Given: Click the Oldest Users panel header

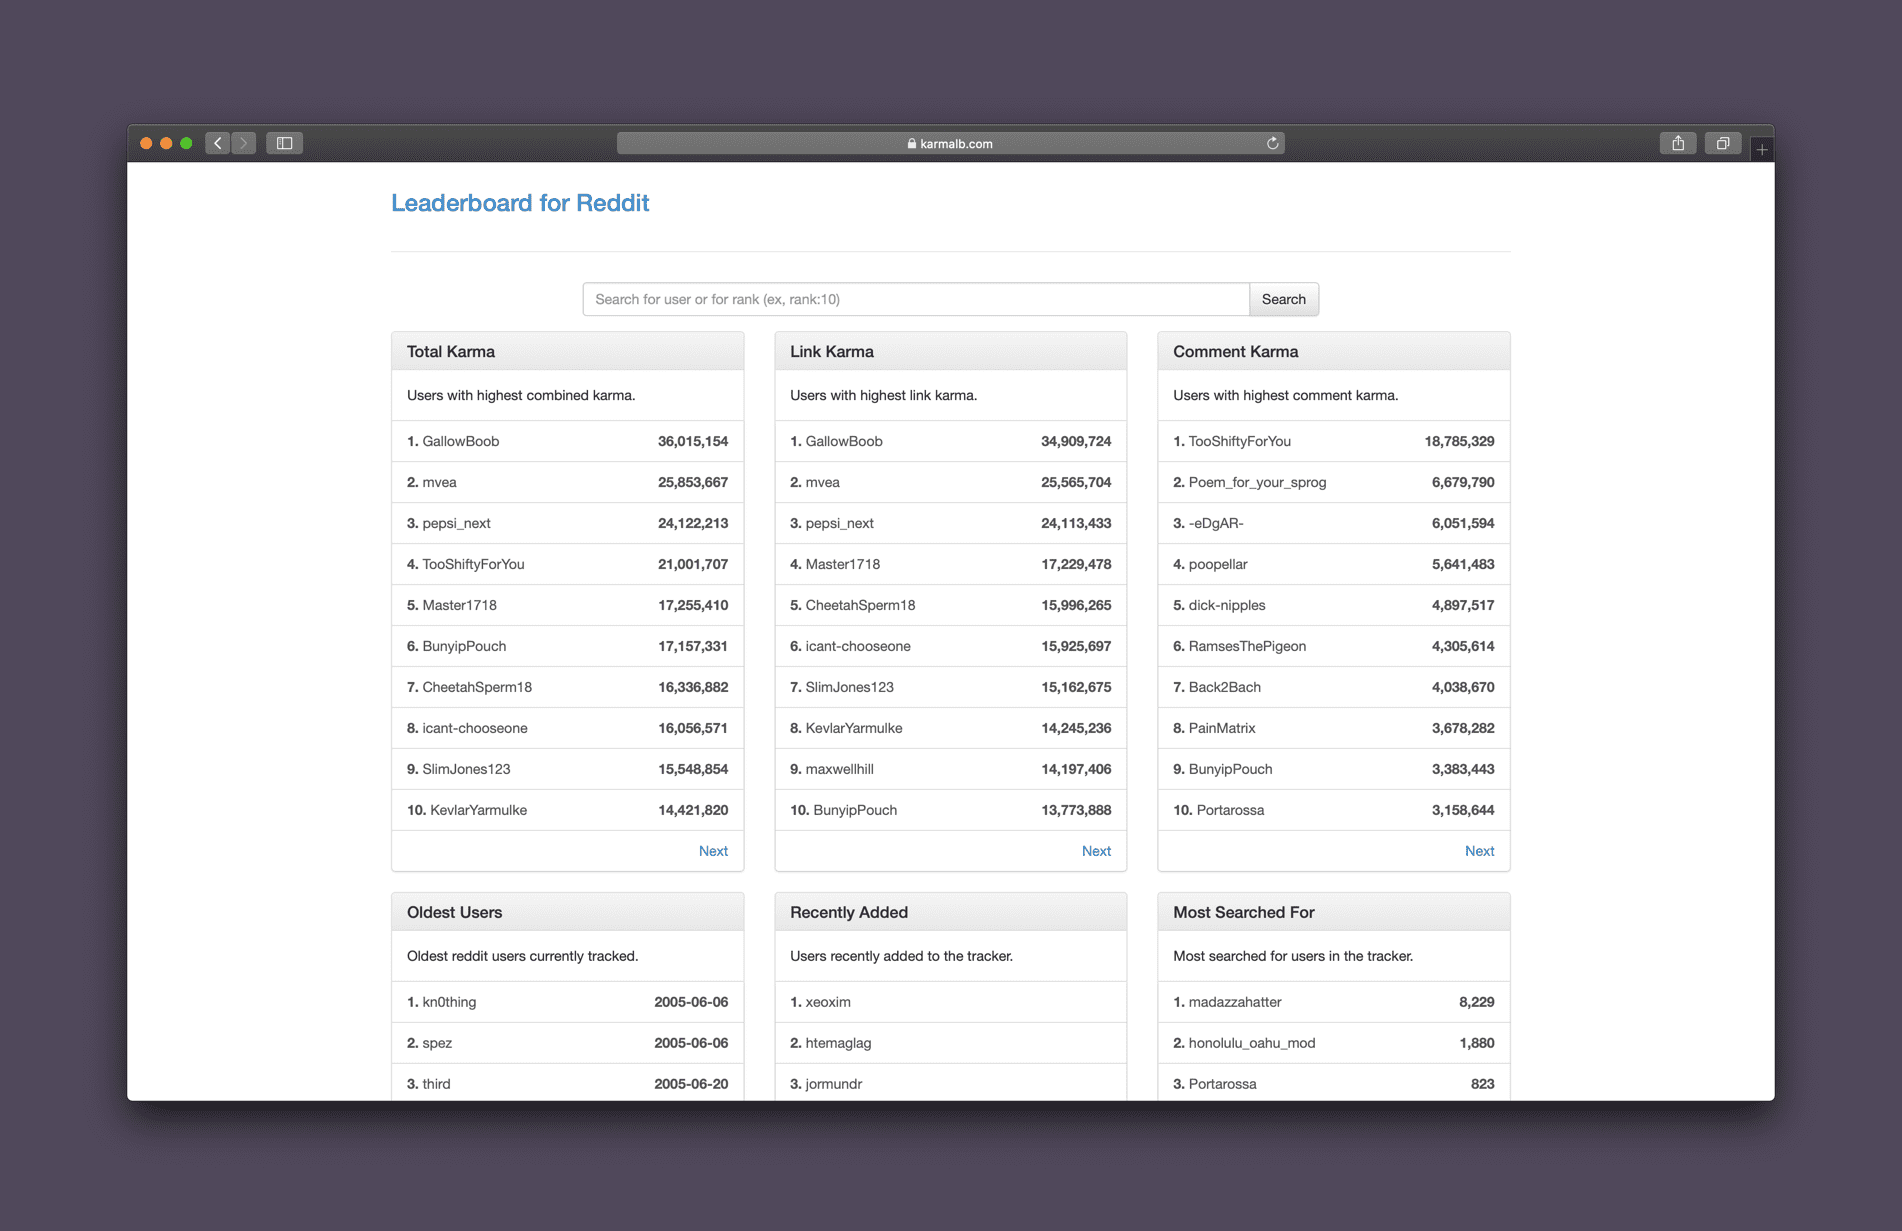Looking at the screenshot, I should pos(567,912).
